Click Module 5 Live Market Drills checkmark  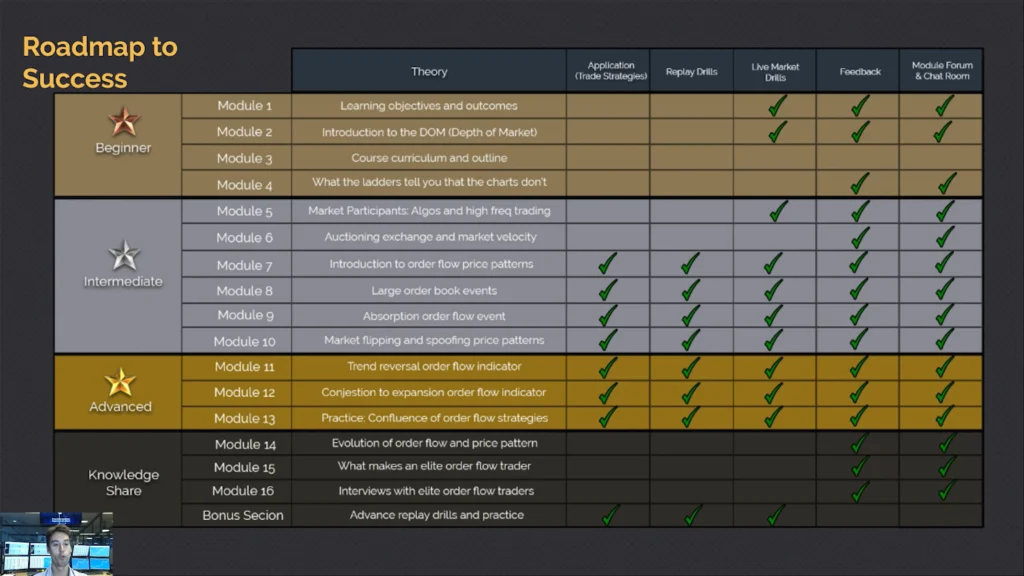tap(778, 211)
